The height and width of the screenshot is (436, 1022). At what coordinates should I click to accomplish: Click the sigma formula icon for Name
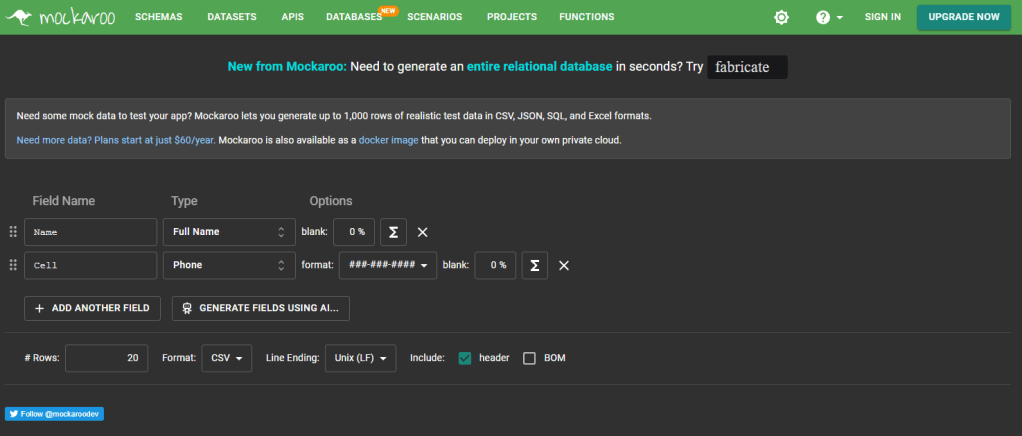(393, 232)
